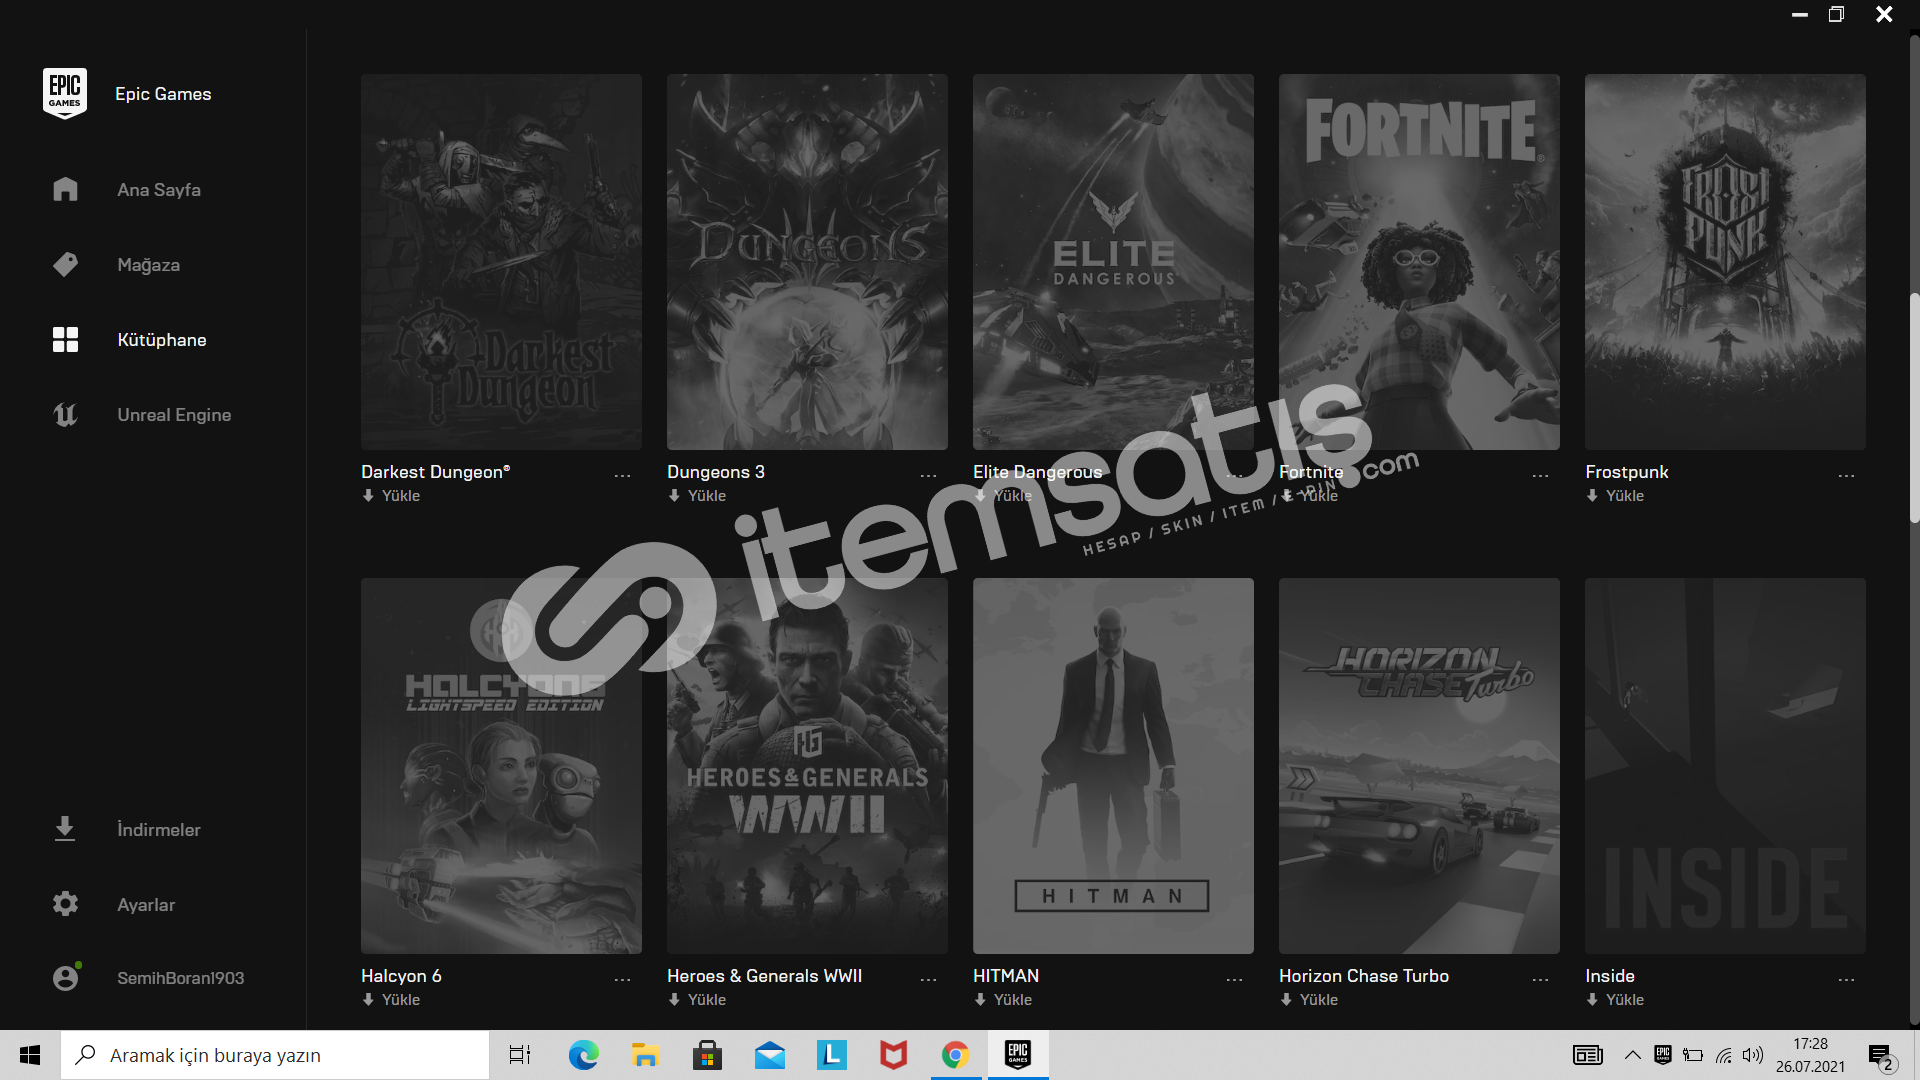Click Yükle under Heroes & Generals WWII

click(x=697, y=999)
